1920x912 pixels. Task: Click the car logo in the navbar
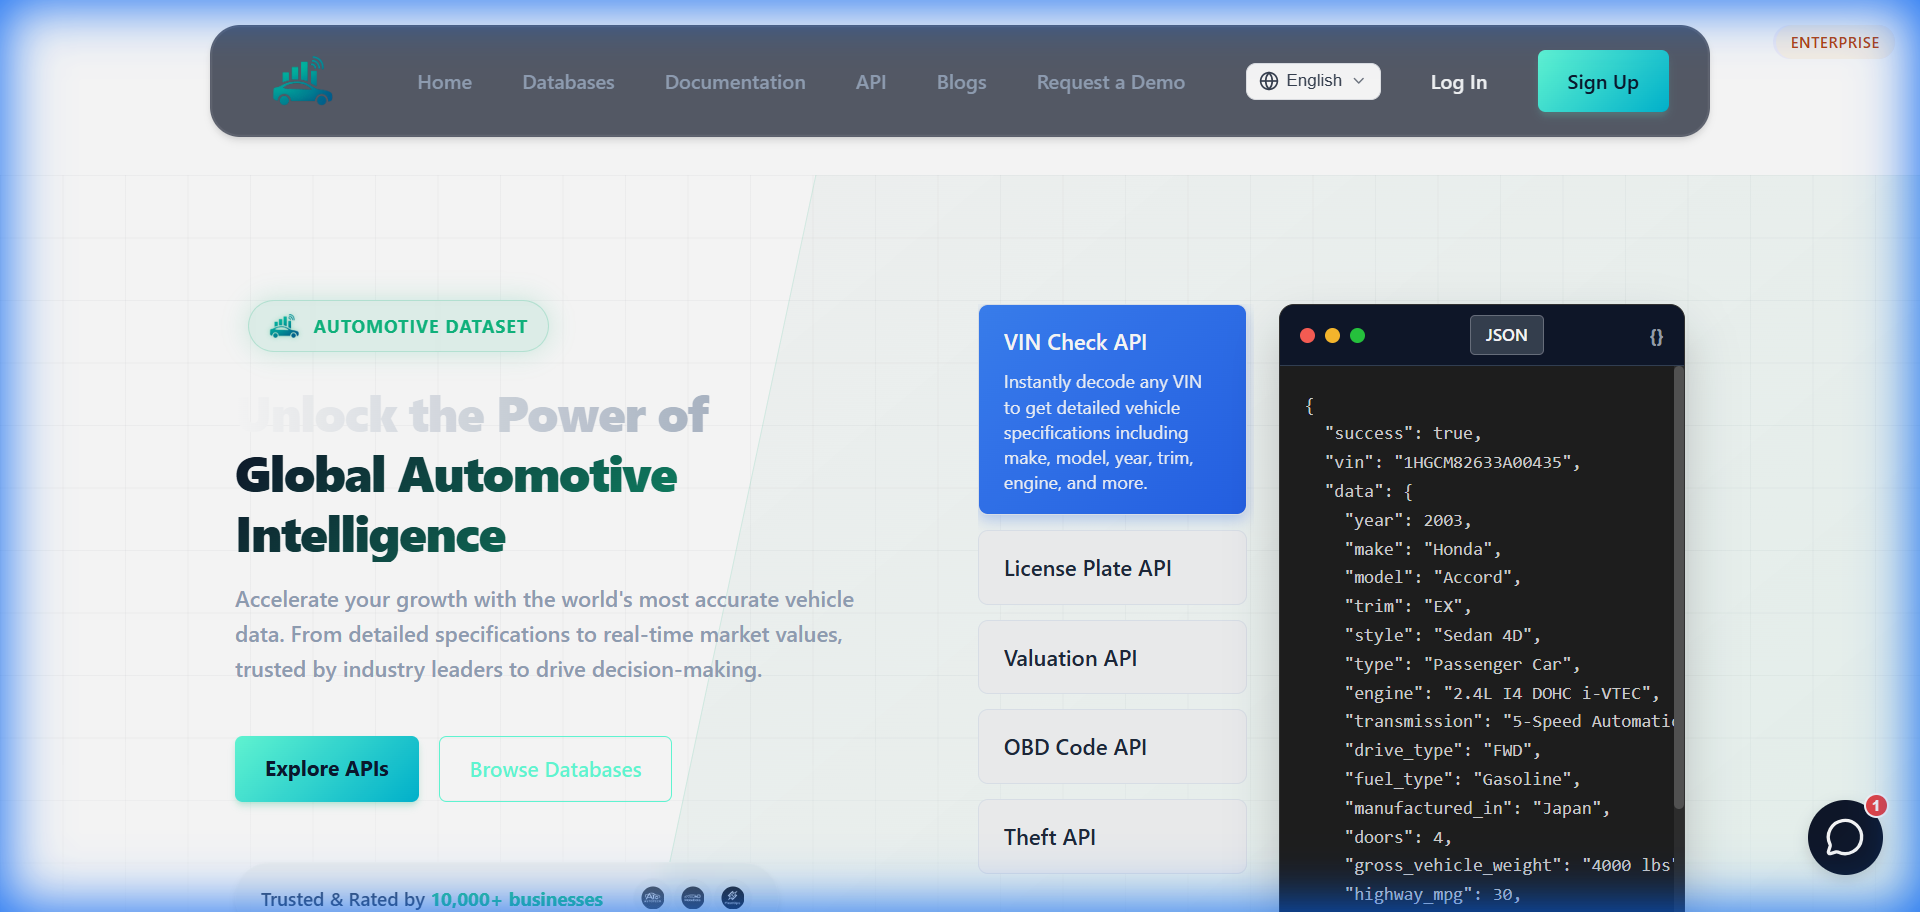point(301,81)
